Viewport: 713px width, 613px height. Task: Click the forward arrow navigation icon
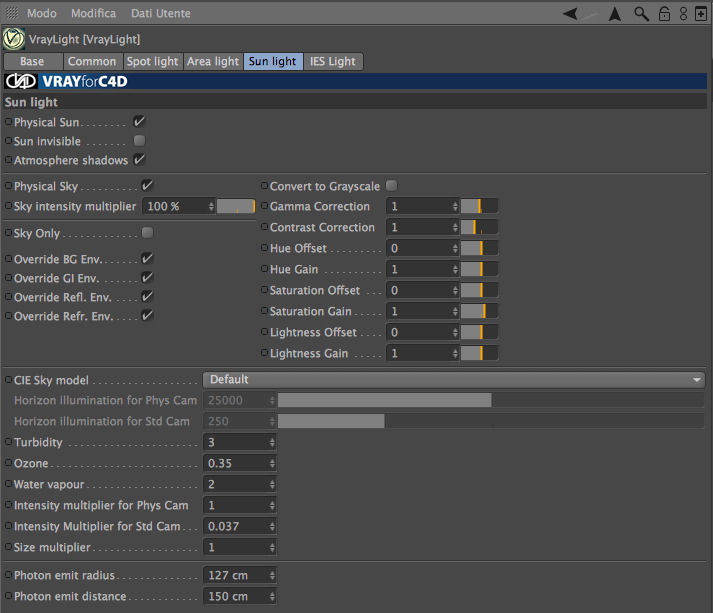[x=590, y=14]
